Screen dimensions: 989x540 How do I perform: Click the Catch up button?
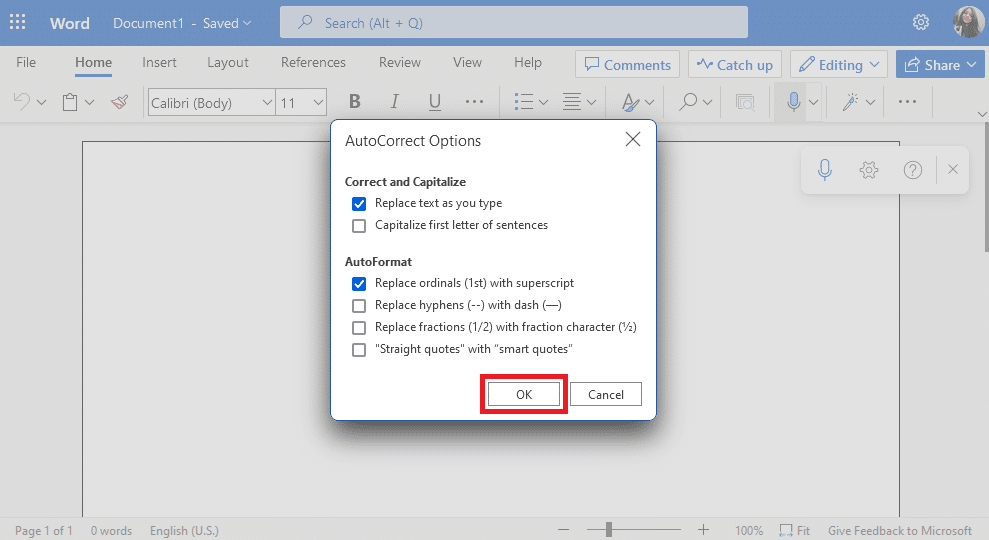click(x=735, y=64)
